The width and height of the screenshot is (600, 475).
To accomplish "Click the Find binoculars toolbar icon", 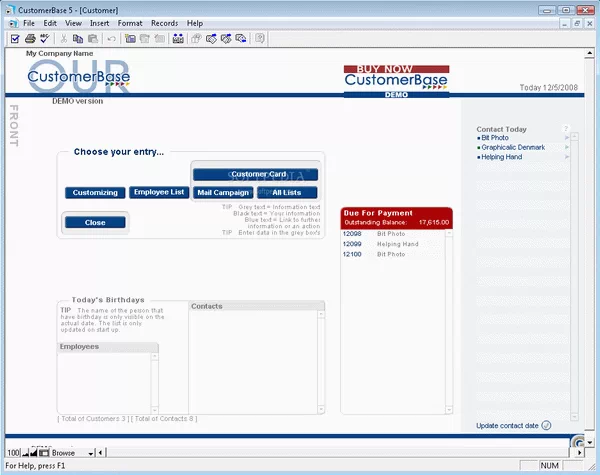I will [178, 39].
